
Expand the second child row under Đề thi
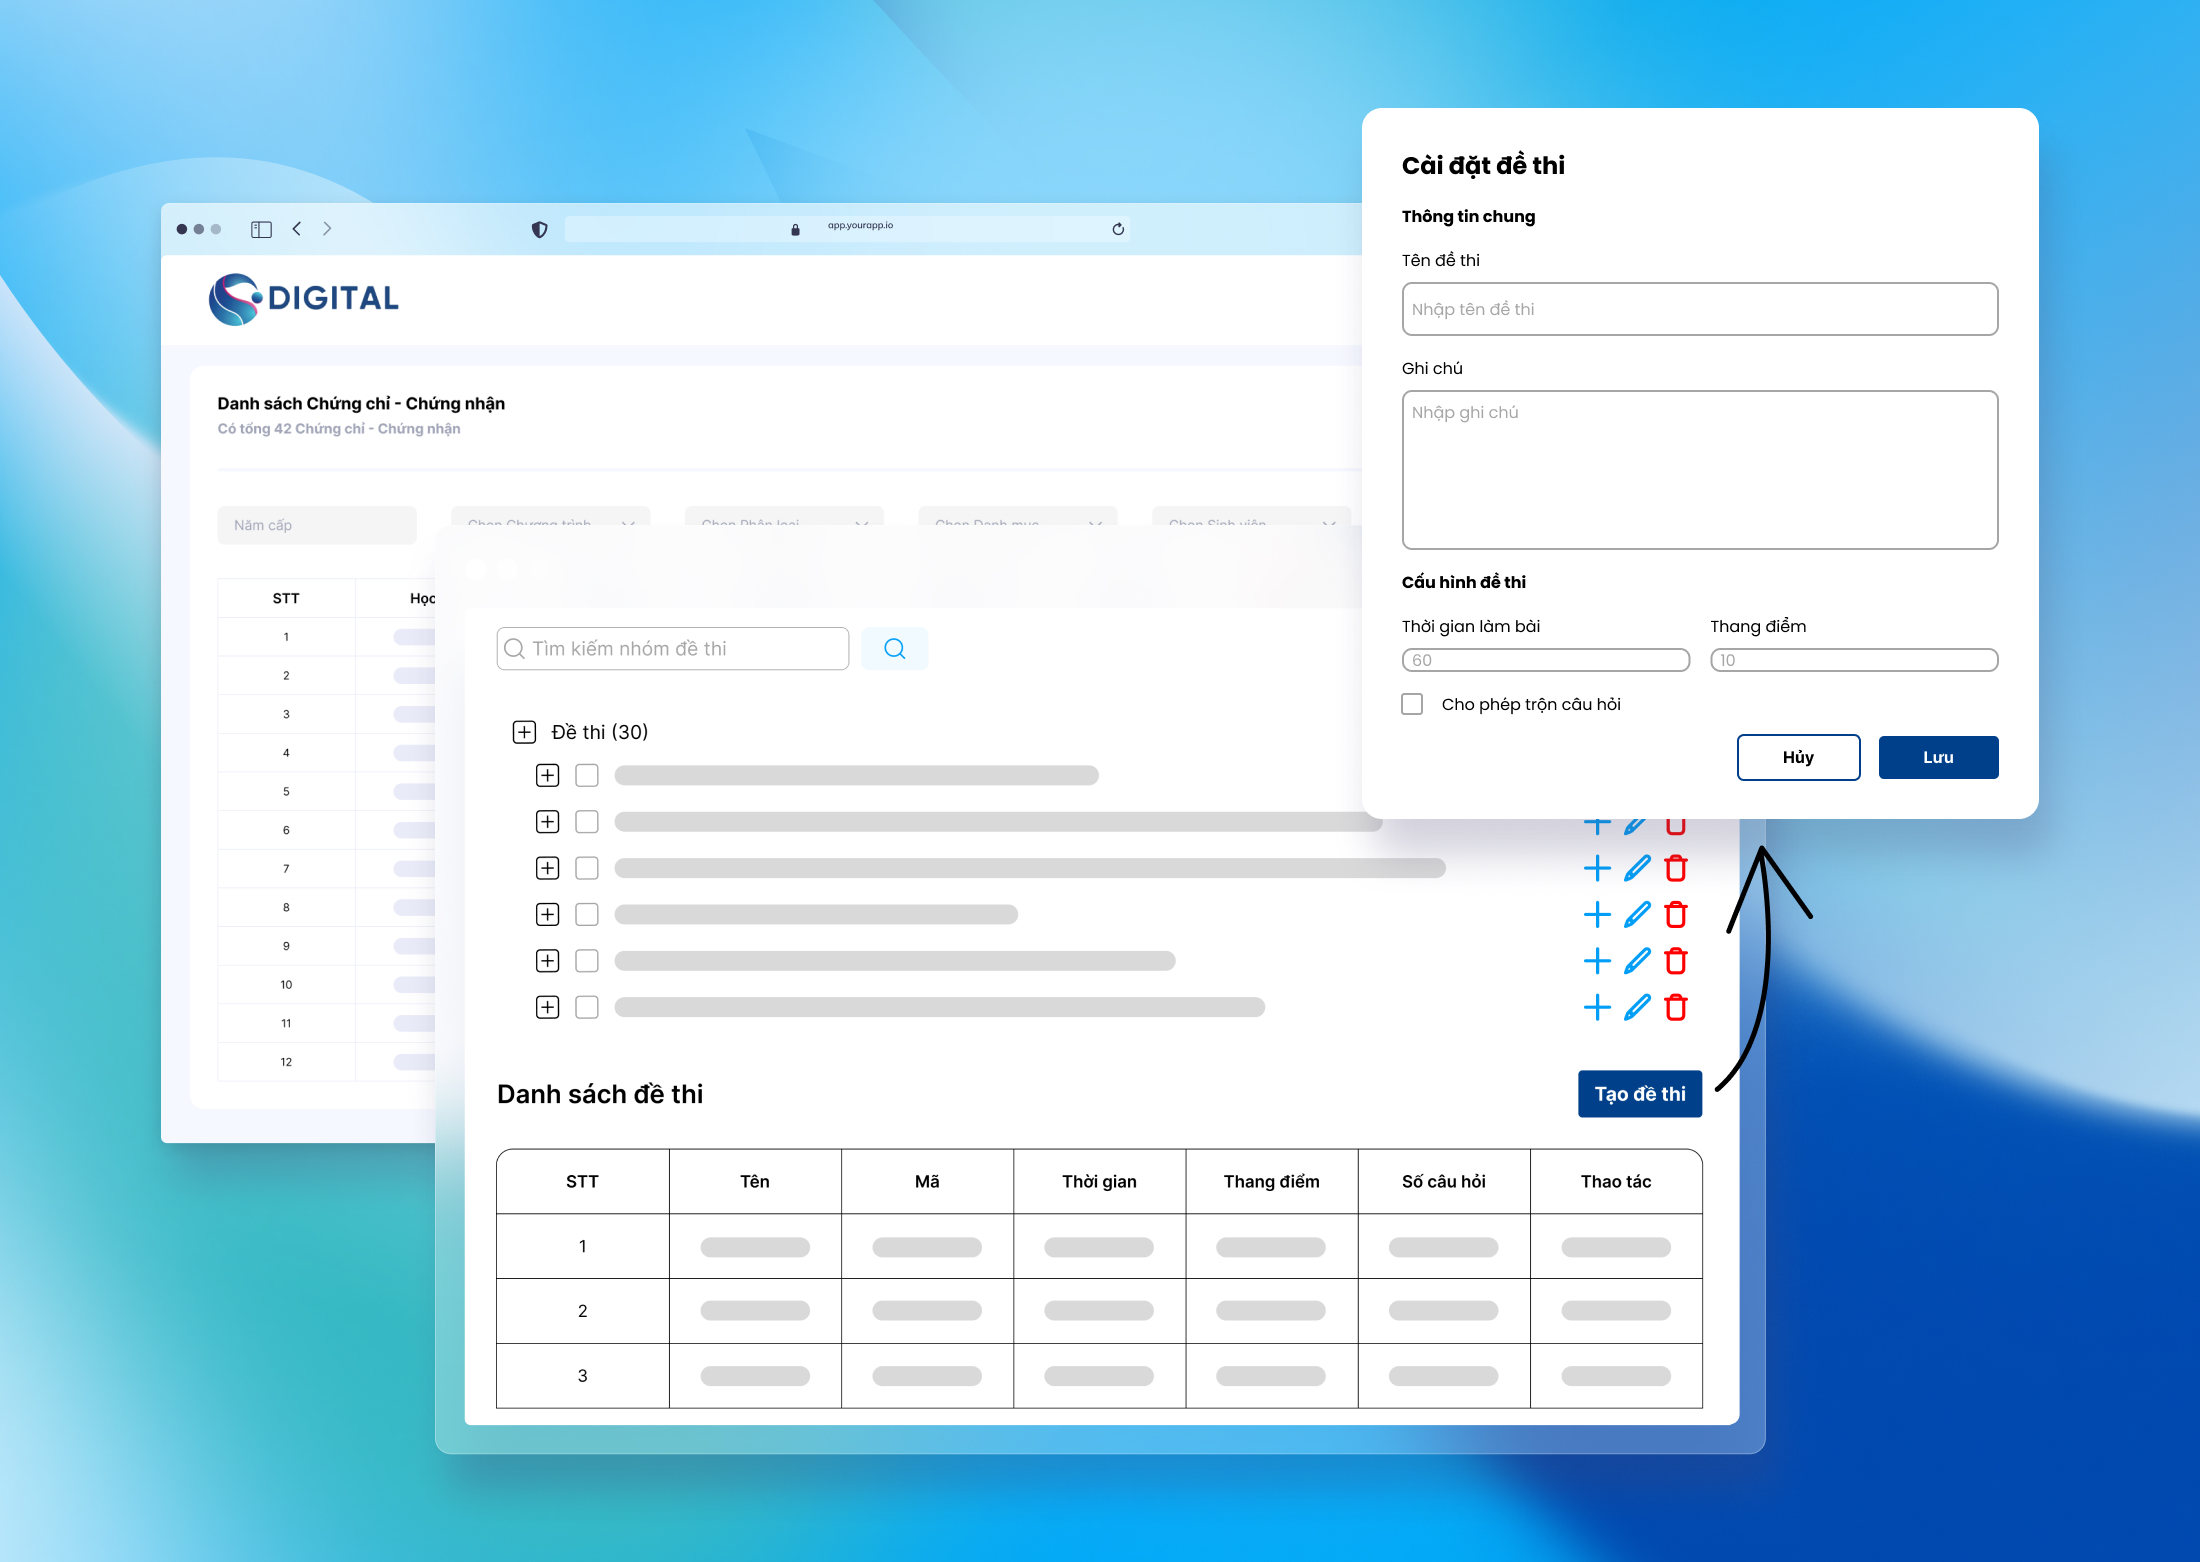click(x=548, y=822)
